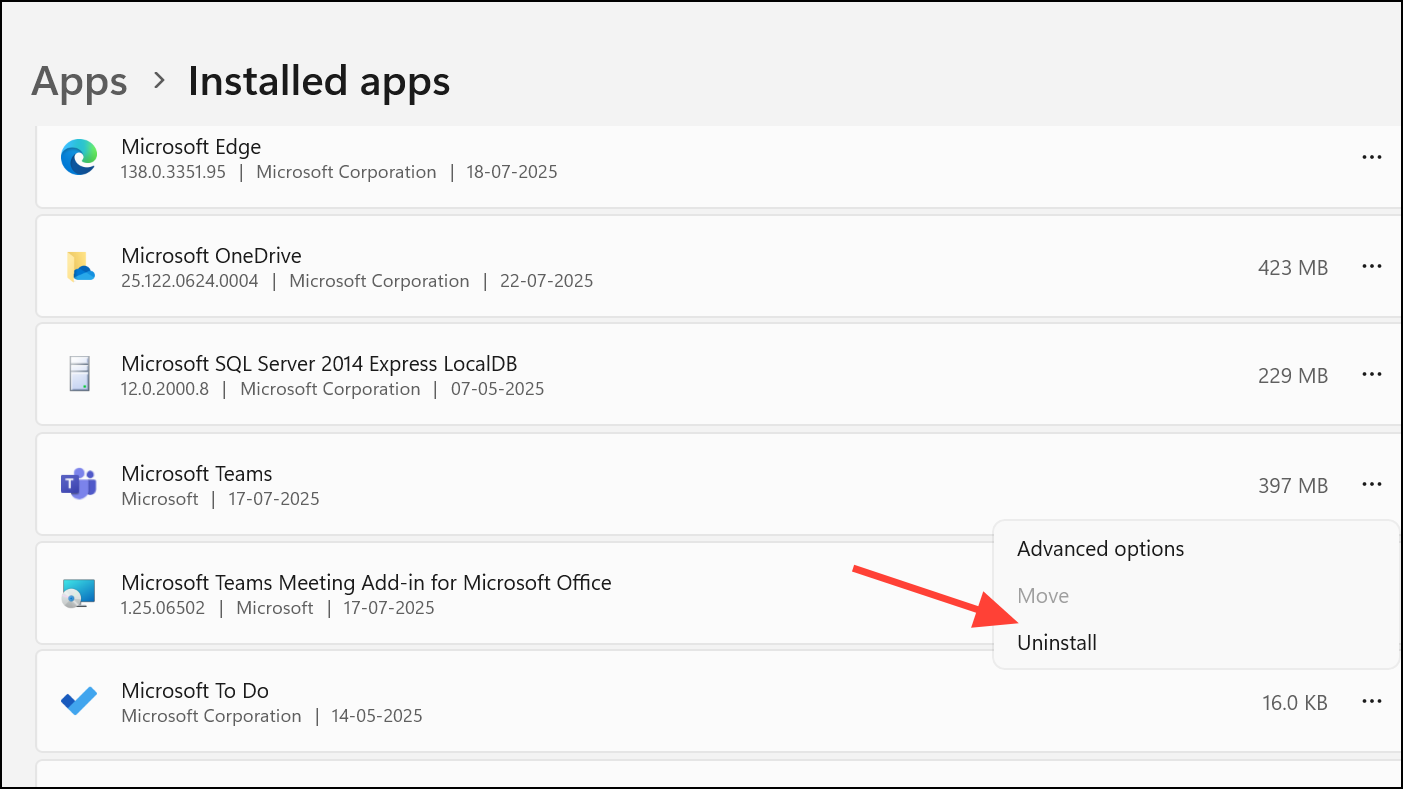The image size is (1403, 789).
Task: Click the SQL Server LocalDB icon
Action: click(79, 375)
